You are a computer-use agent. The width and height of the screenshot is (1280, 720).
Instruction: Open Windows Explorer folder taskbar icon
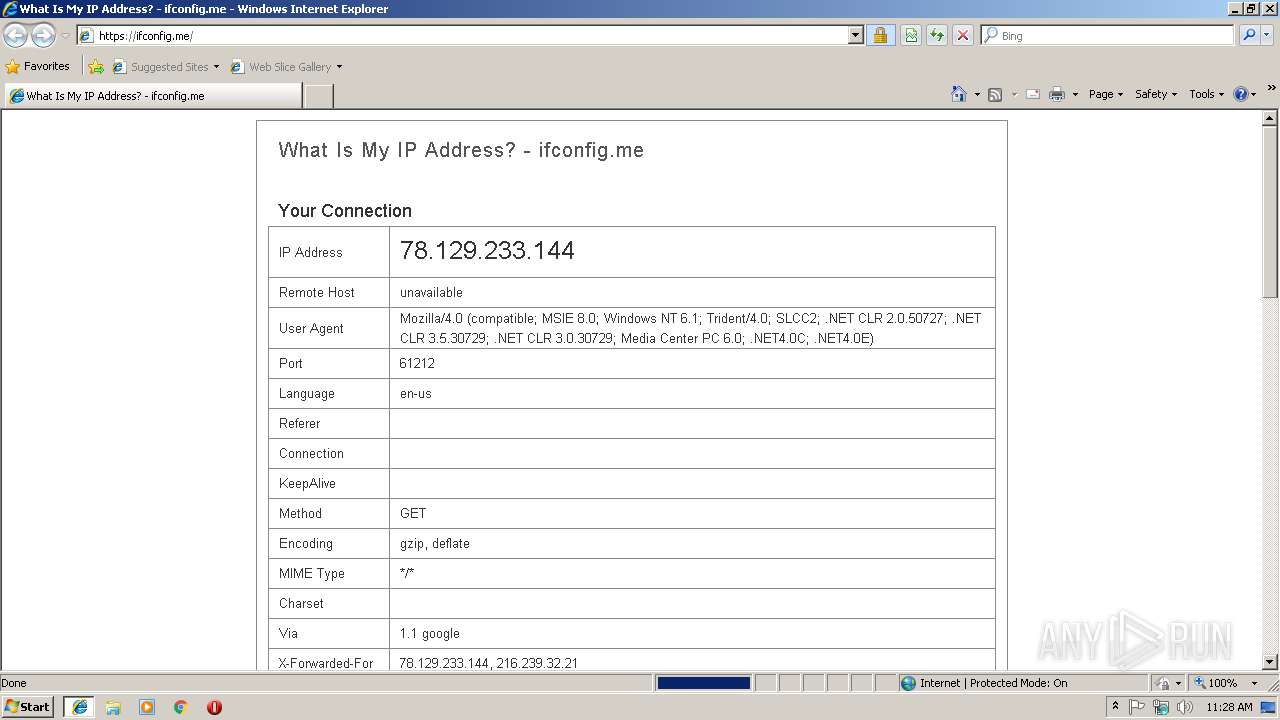(x=113, y=707)
